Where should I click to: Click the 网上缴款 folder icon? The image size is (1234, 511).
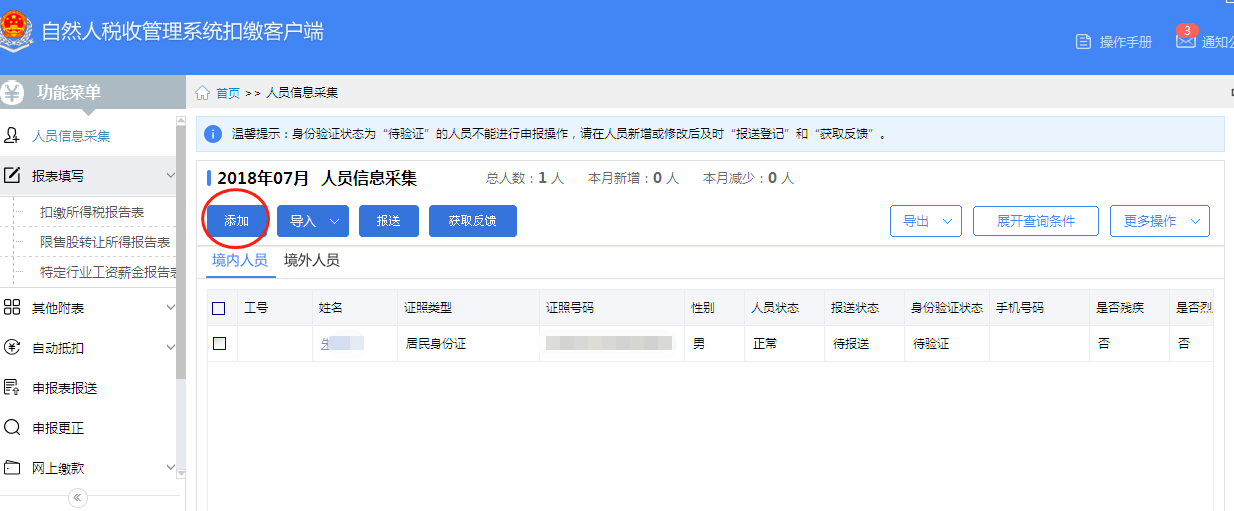coord(12,468)
